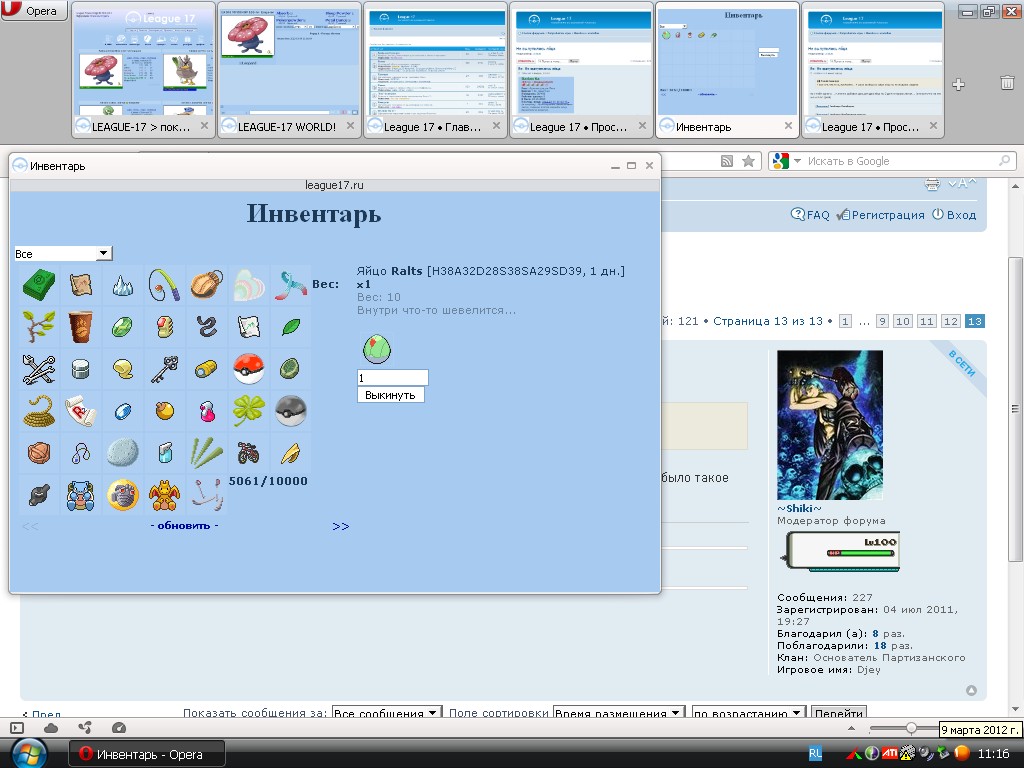Select the single green leaf item
The image size is (1024, 768).
click(x=291, y=327)
